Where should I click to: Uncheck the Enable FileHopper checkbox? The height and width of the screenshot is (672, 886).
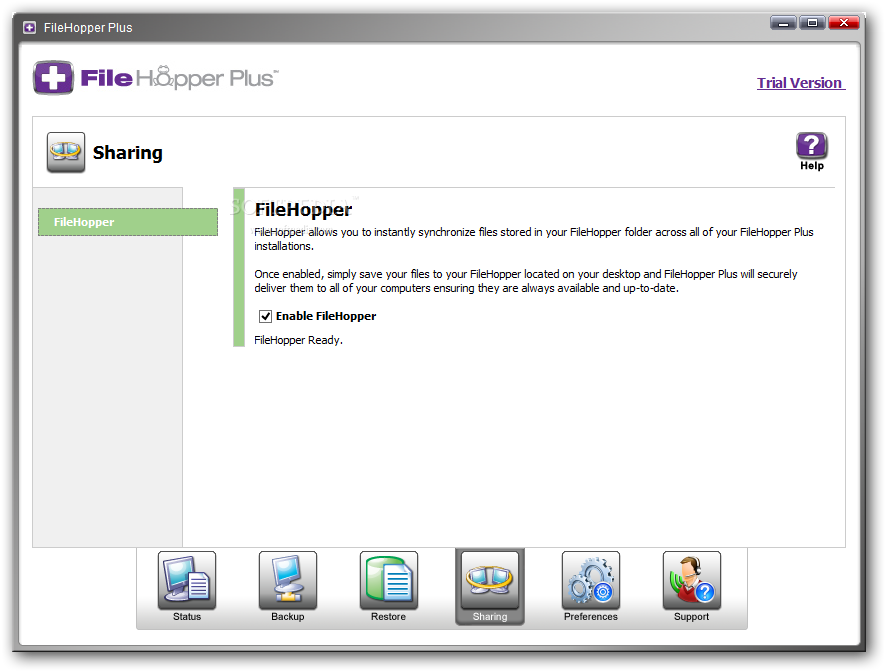[265, 316]
